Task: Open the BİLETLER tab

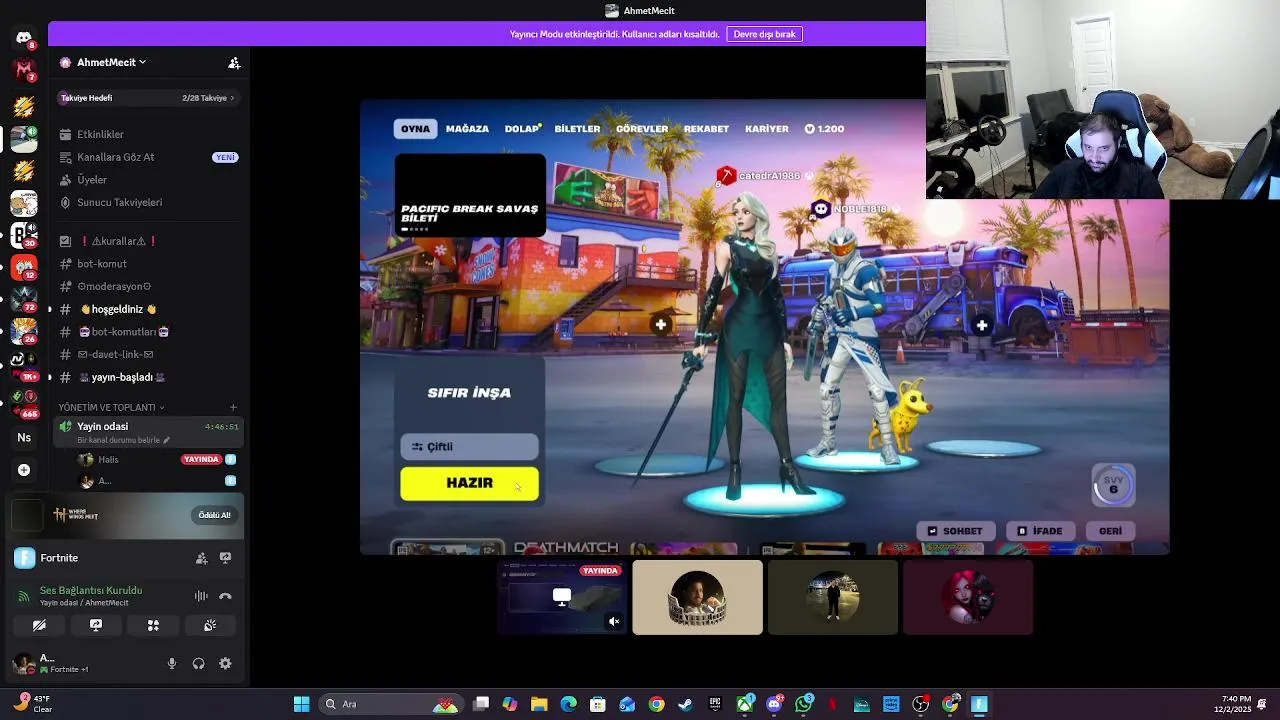Action: 577,129
